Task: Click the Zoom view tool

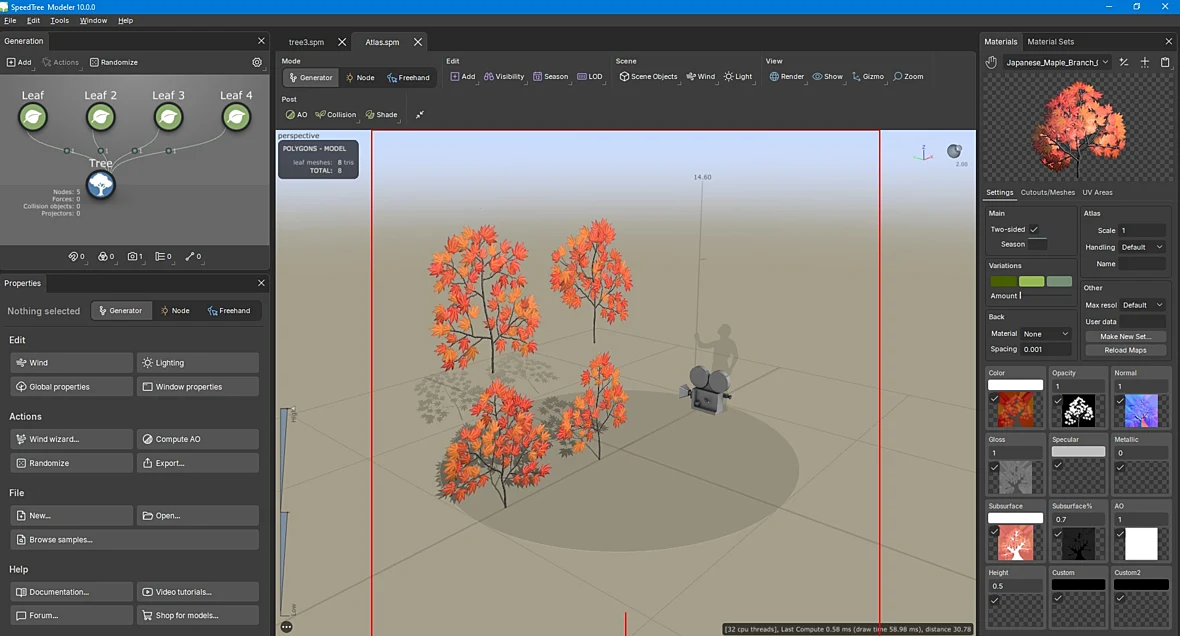Action: pyautogui.click(x=908, y=77)
